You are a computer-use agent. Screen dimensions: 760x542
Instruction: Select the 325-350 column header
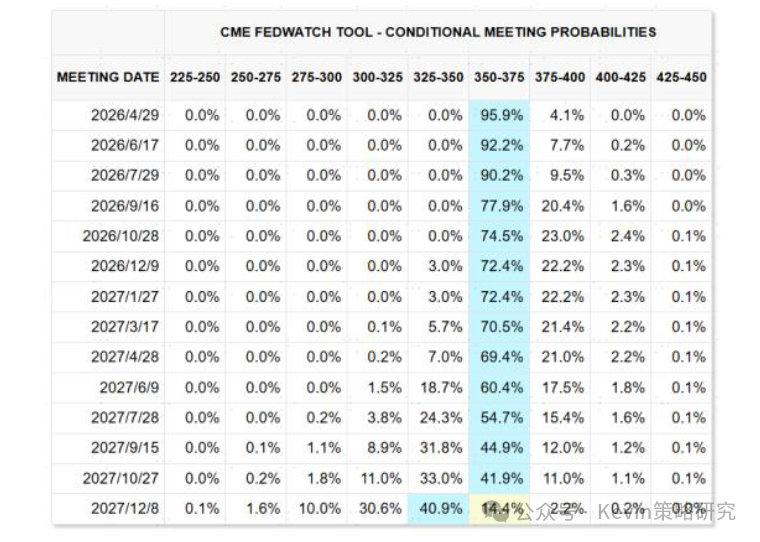[440, 77]
